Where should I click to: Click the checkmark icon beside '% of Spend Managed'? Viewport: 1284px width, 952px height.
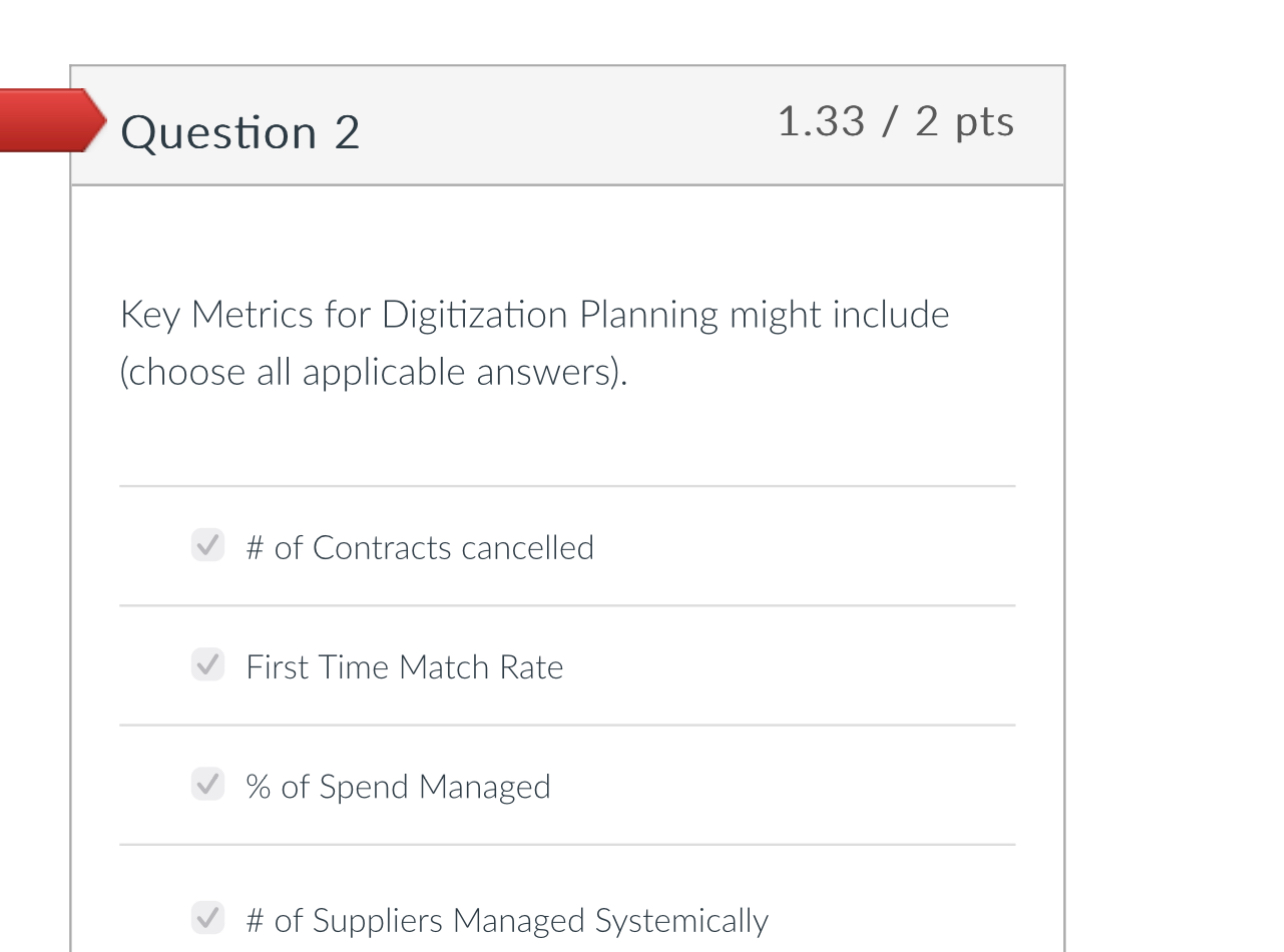pyautogui.click(x=208, y=785)
